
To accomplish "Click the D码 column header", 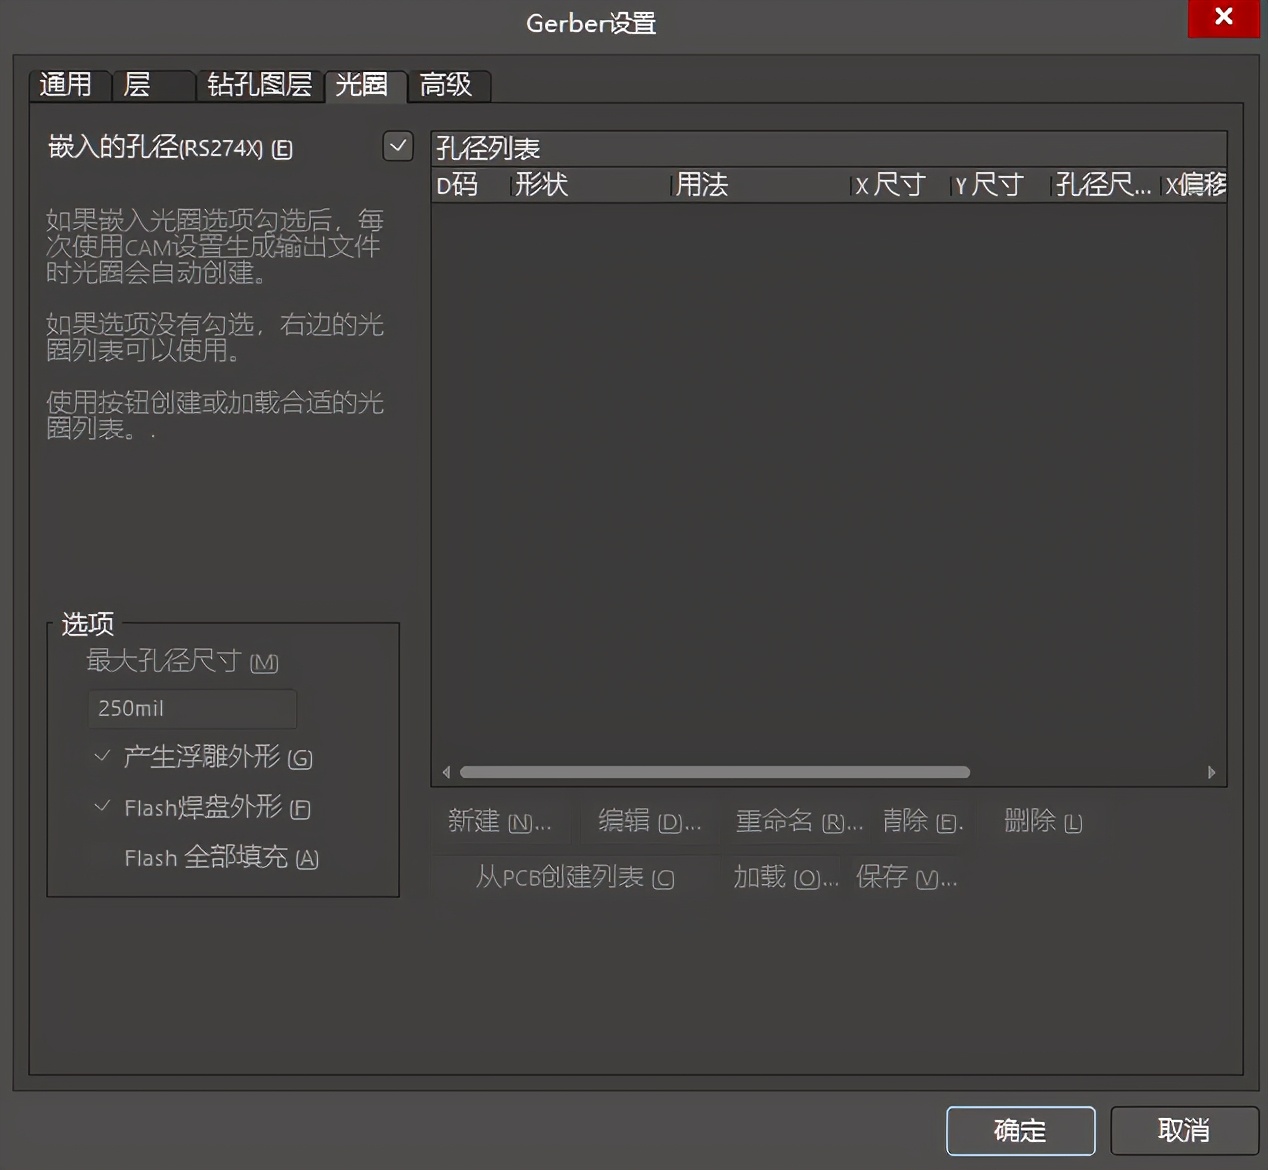I will pos(459,185).
